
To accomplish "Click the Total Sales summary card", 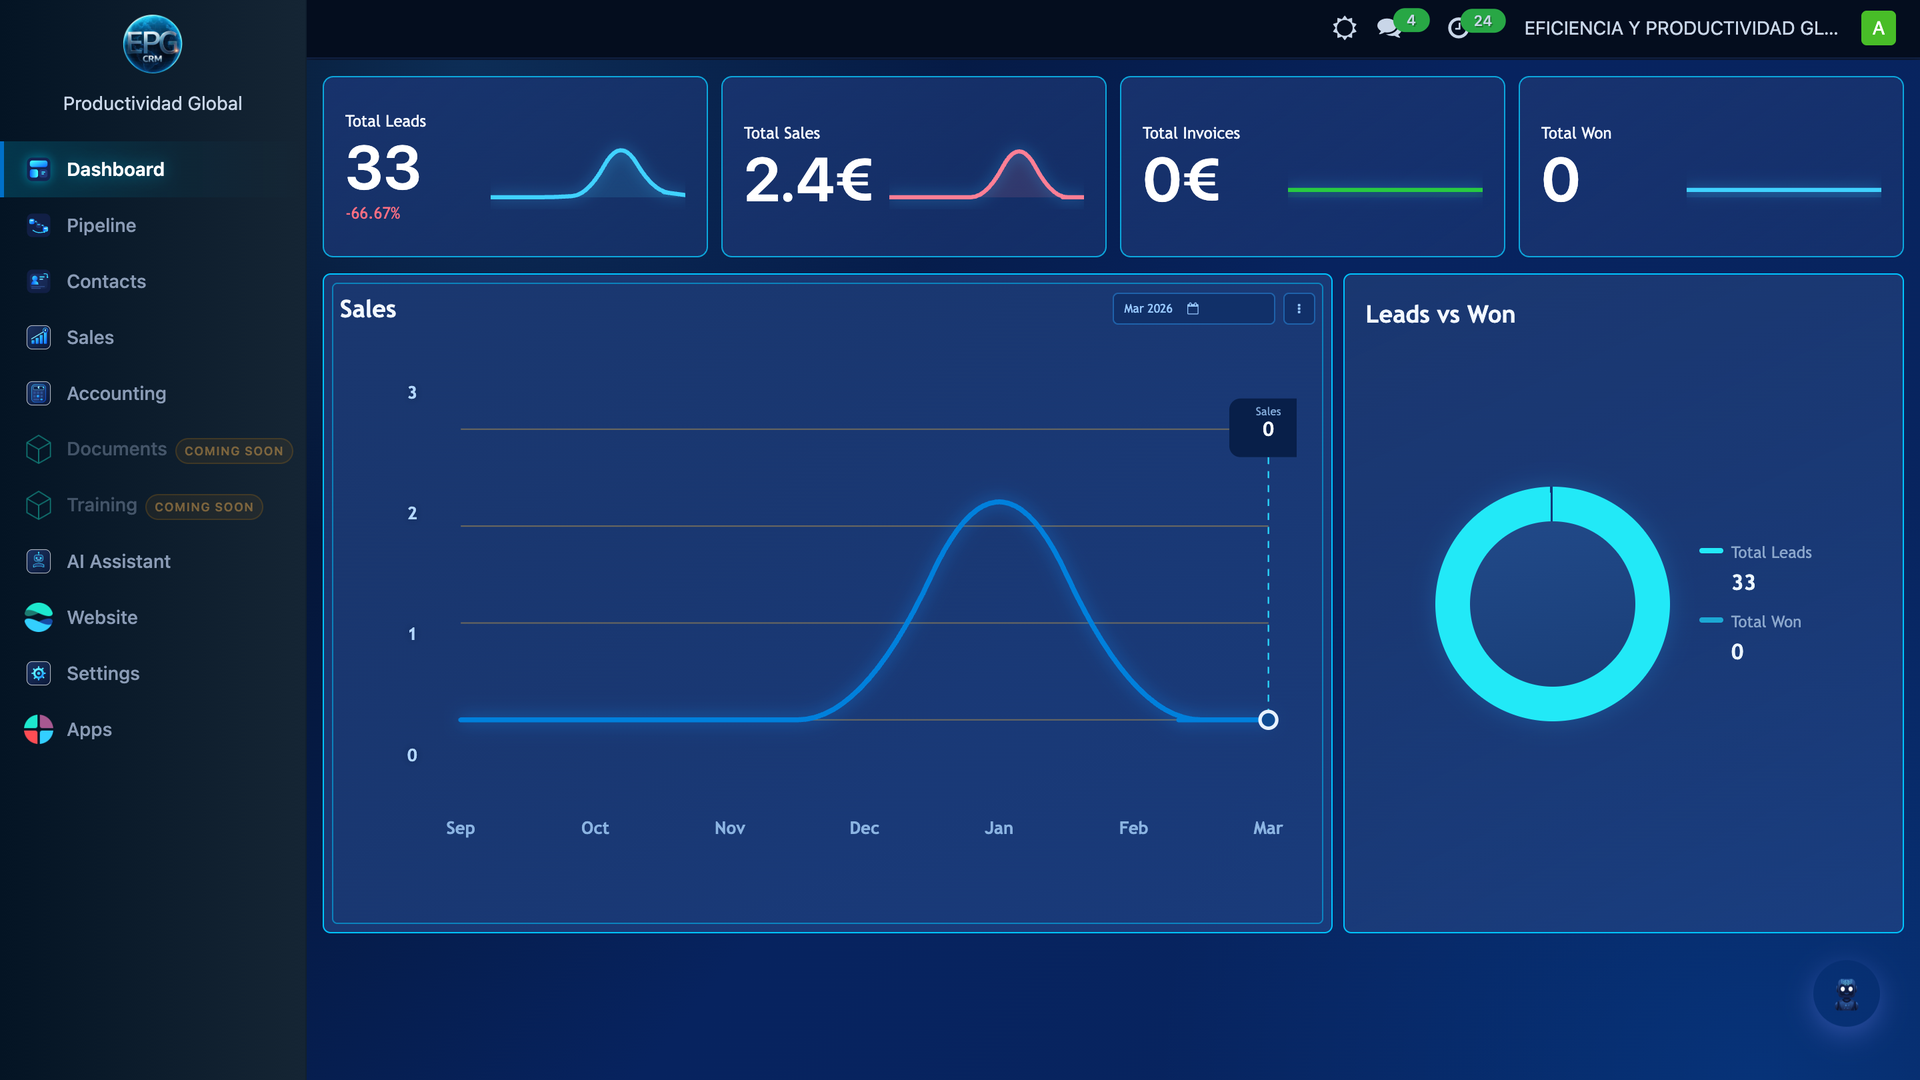I will click(x=913, y=167).
